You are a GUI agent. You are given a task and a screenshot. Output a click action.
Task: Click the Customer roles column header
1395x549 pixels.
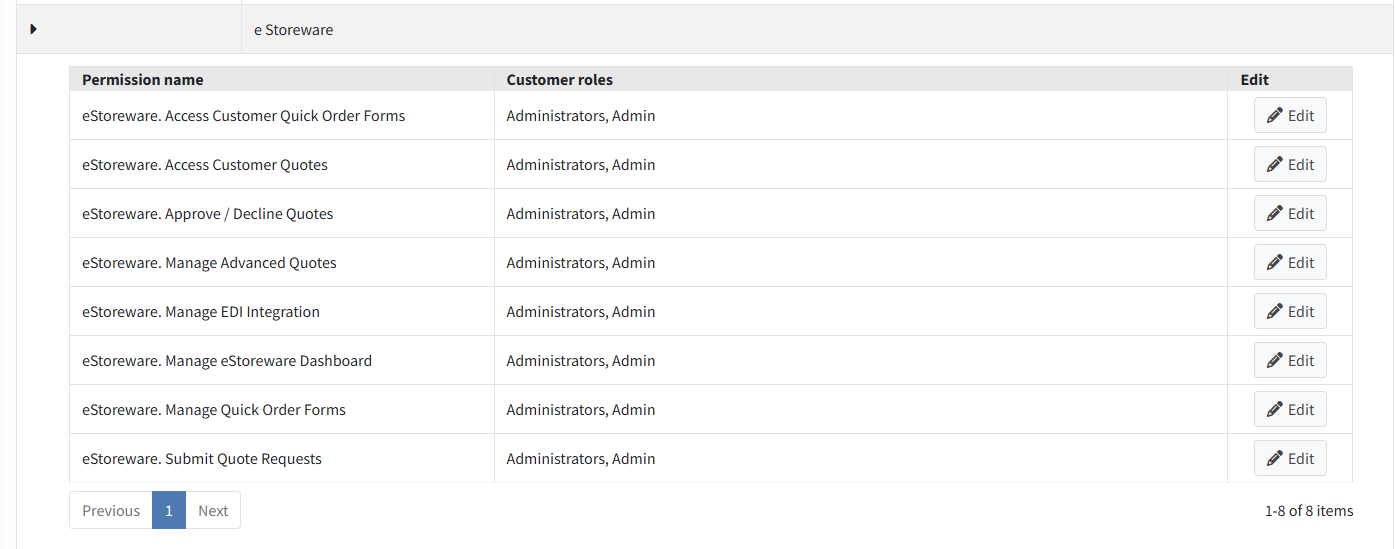click(560, 79)
